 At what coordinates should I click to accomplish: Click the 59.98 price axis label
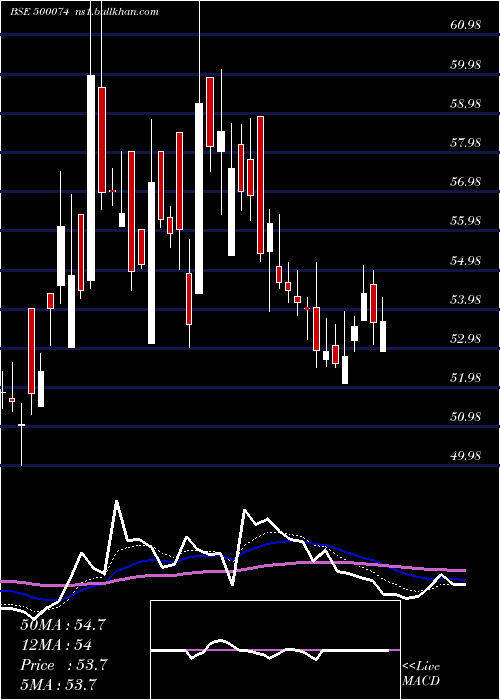[466, 64]
